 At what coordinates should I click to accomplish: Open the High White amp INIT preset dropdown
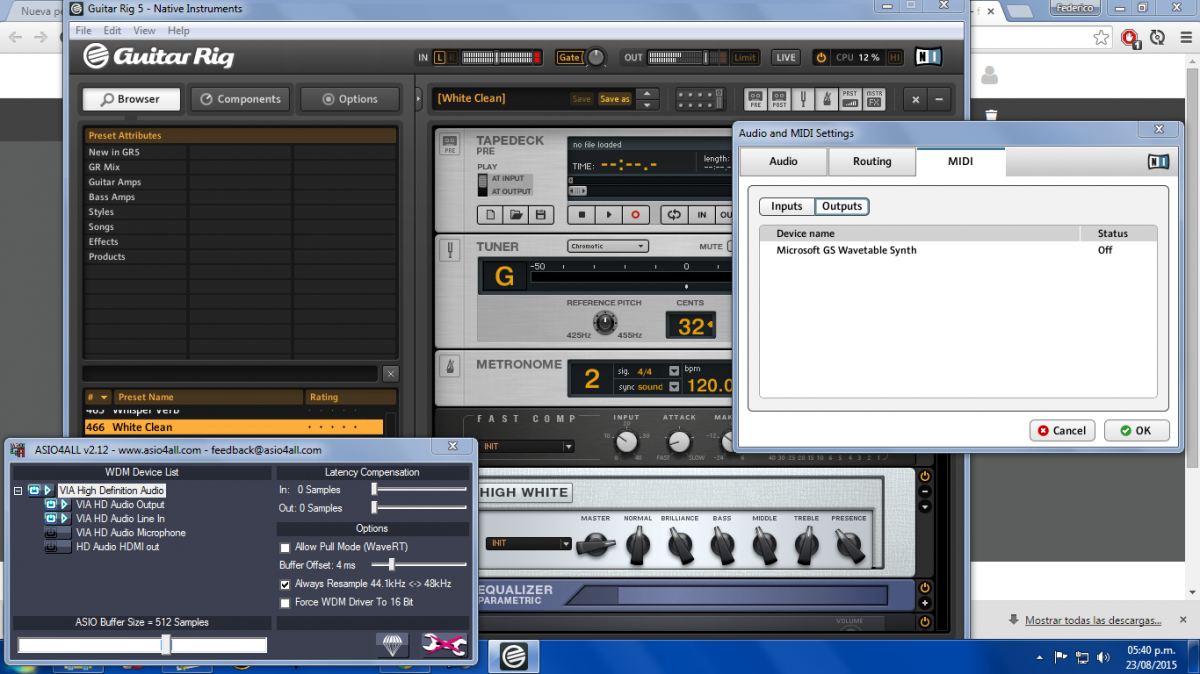(529, 544)
